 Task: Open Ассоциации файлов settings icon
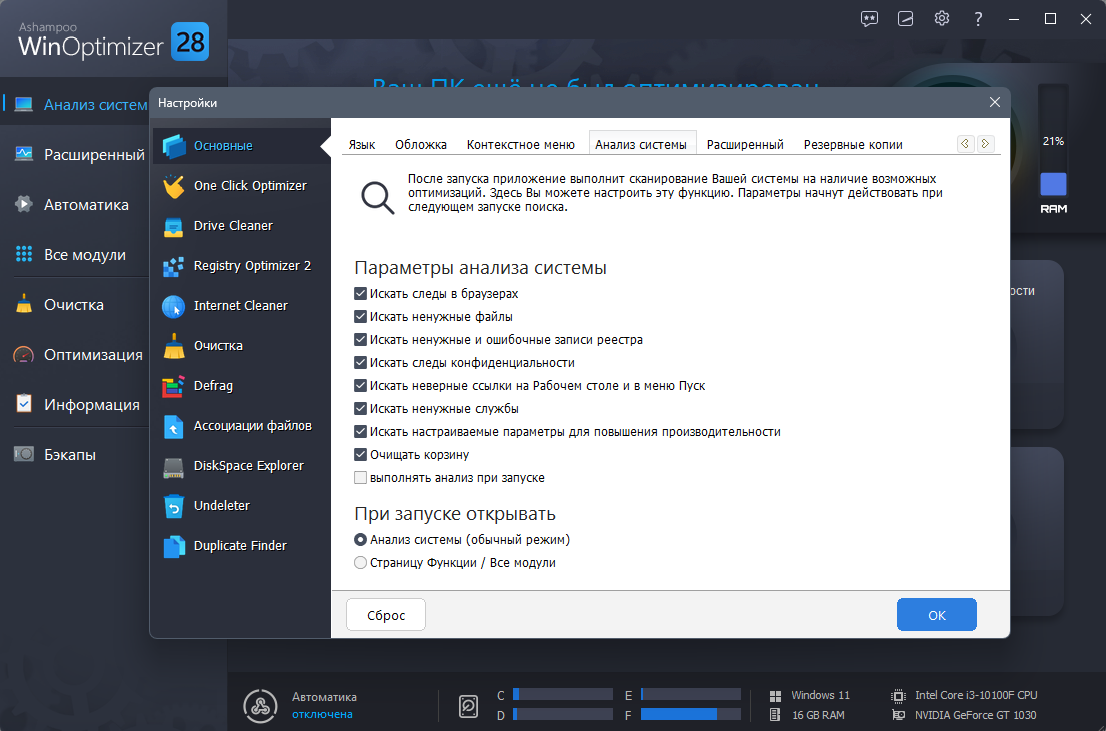(174, 426)
